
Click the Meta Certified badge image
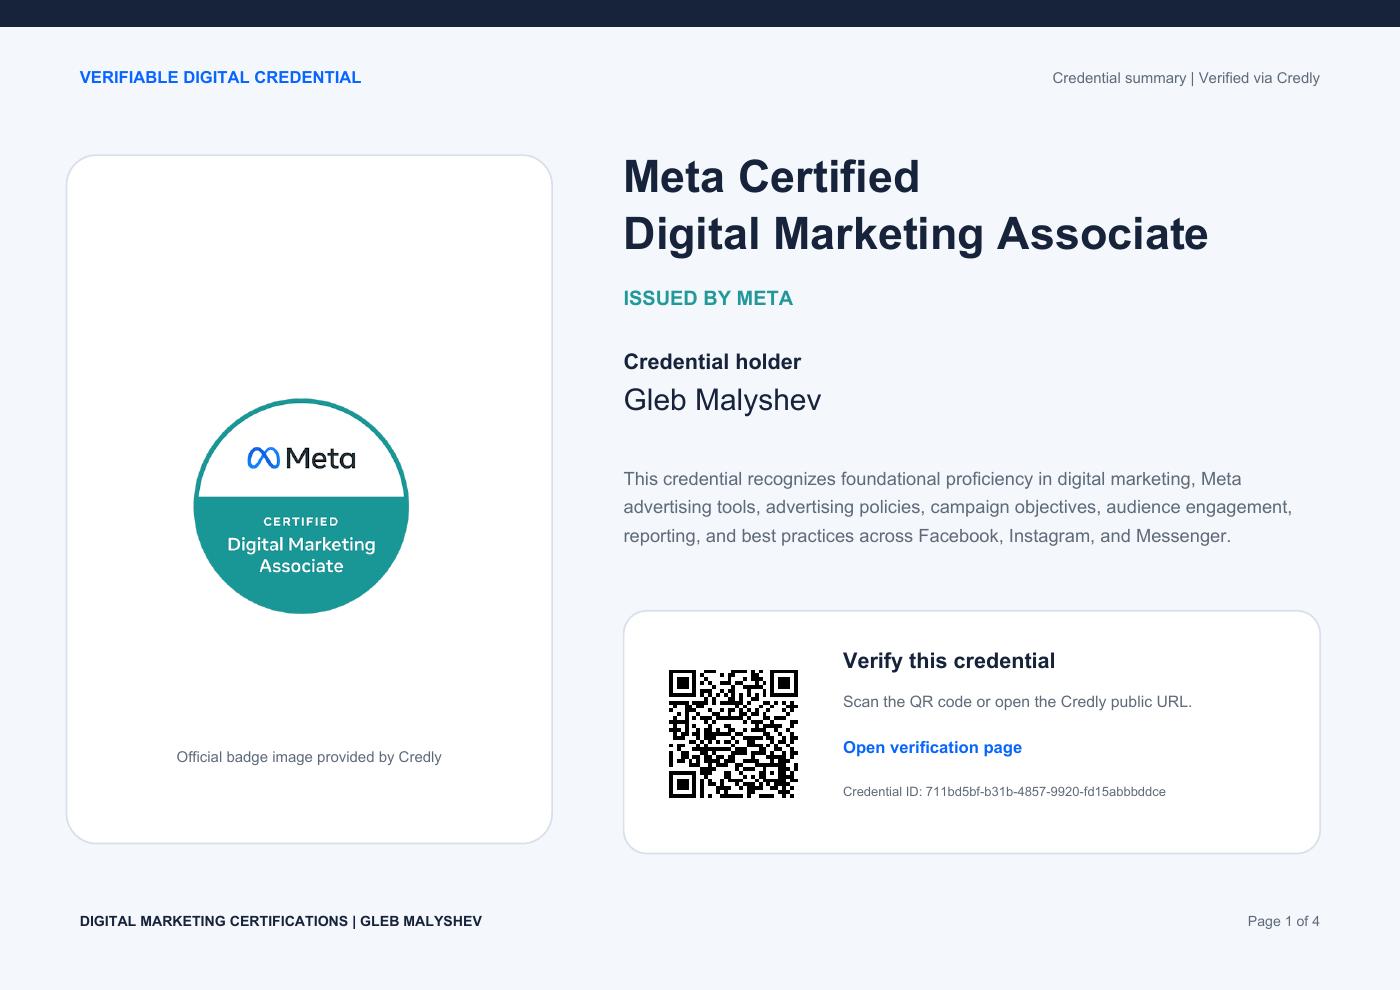click(301, 506)
